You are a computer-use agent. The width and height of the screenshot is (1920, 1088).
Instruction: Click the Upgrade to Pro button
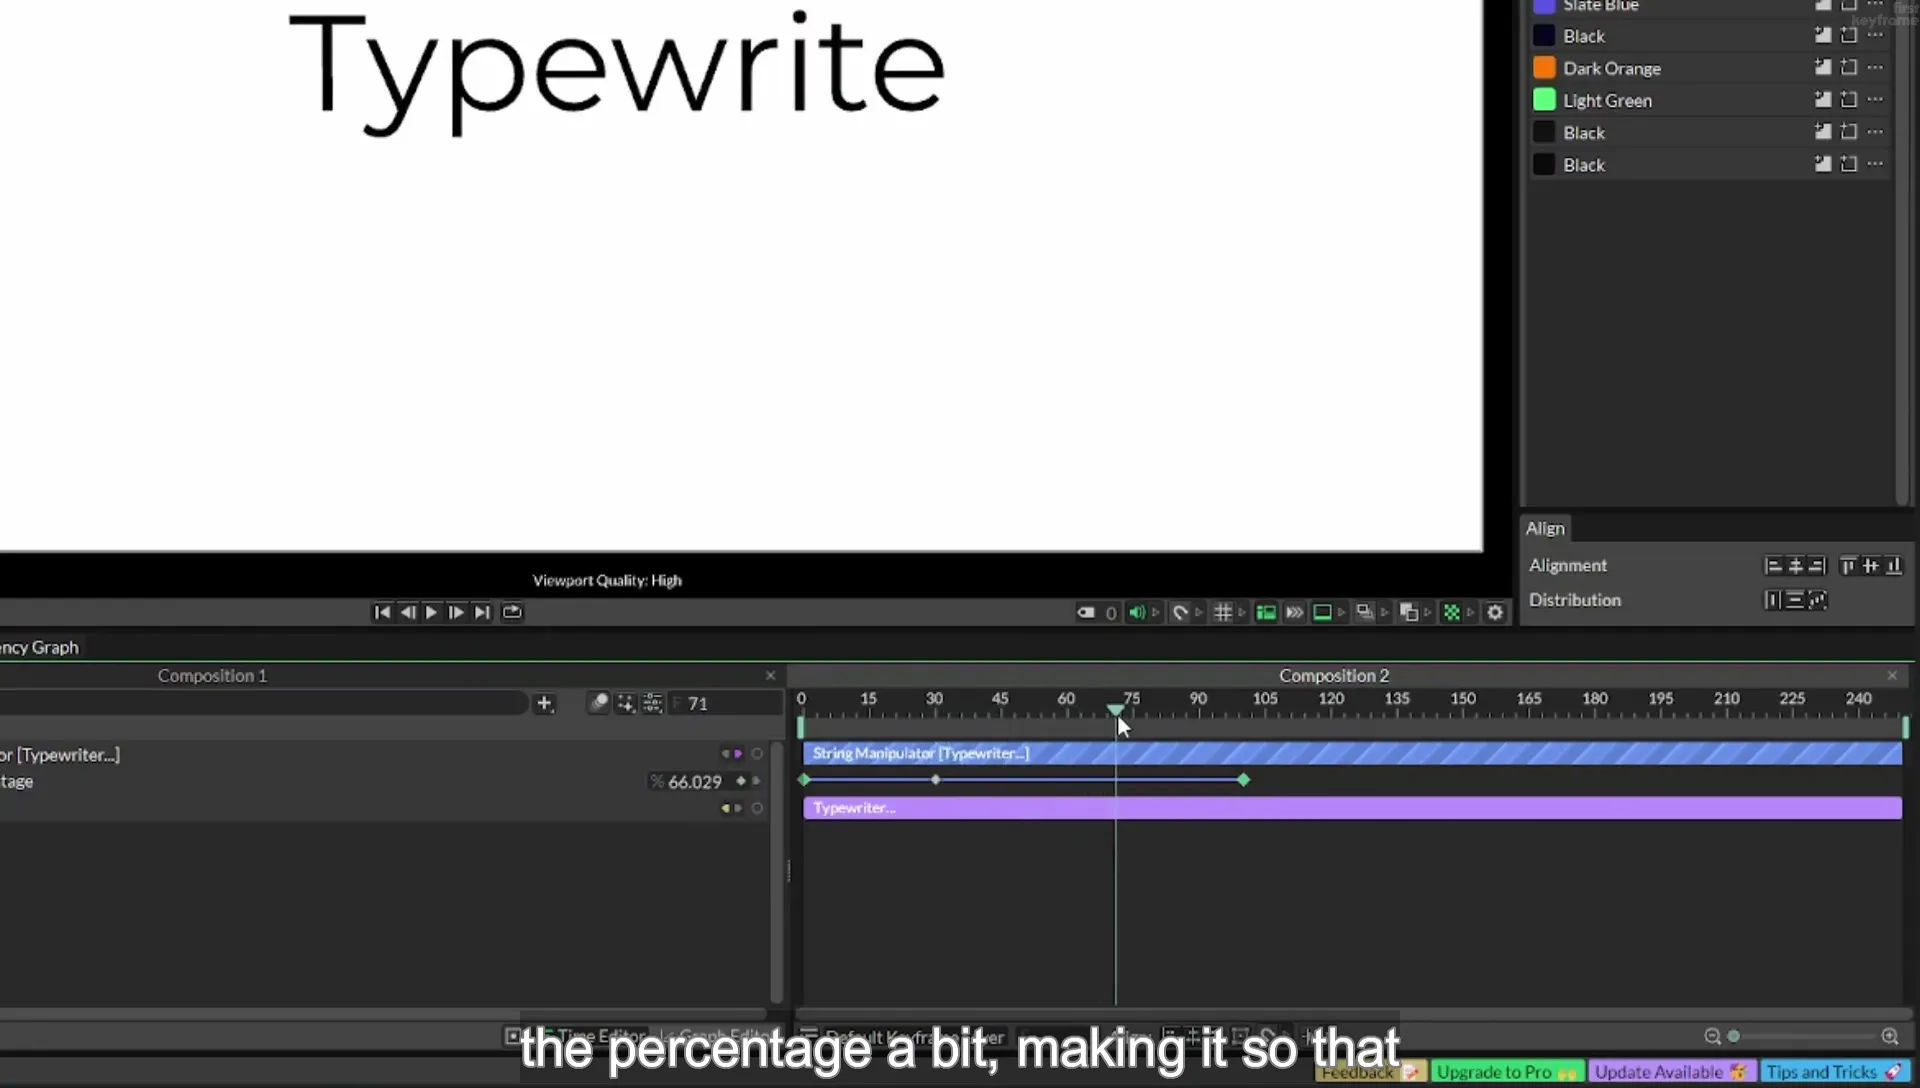coord(1507,1072)
